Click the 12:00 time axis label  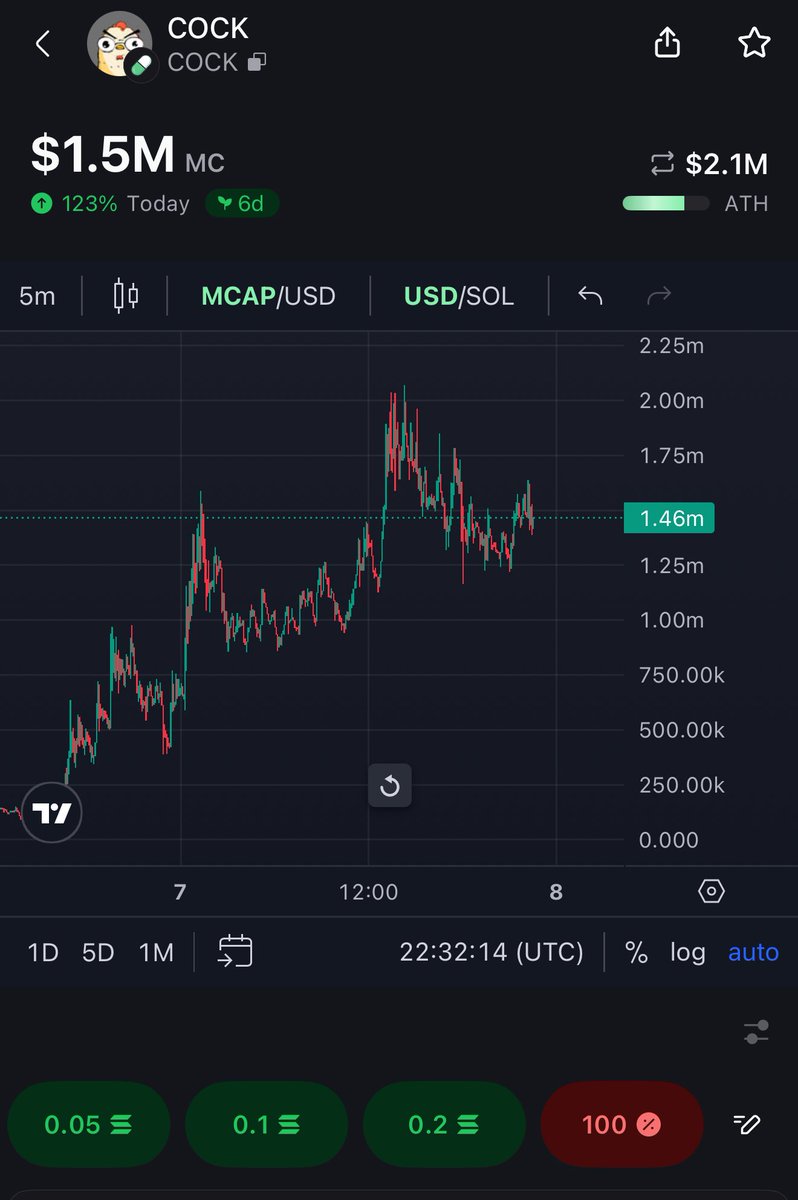(369, 891)
